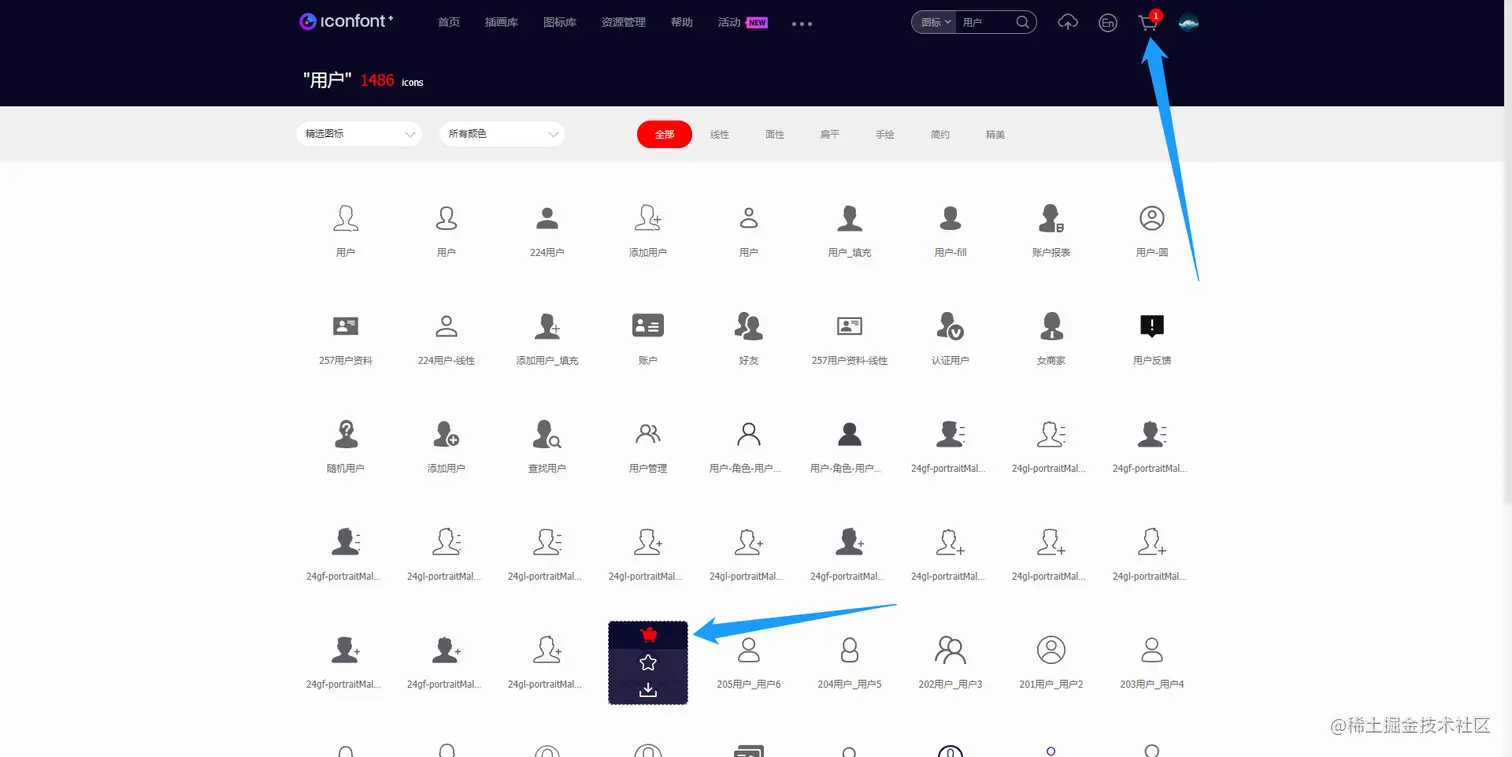This screenshot has width=1512, height=757.
Task: Open the three-dots more menu
Action: pos(802,23)
